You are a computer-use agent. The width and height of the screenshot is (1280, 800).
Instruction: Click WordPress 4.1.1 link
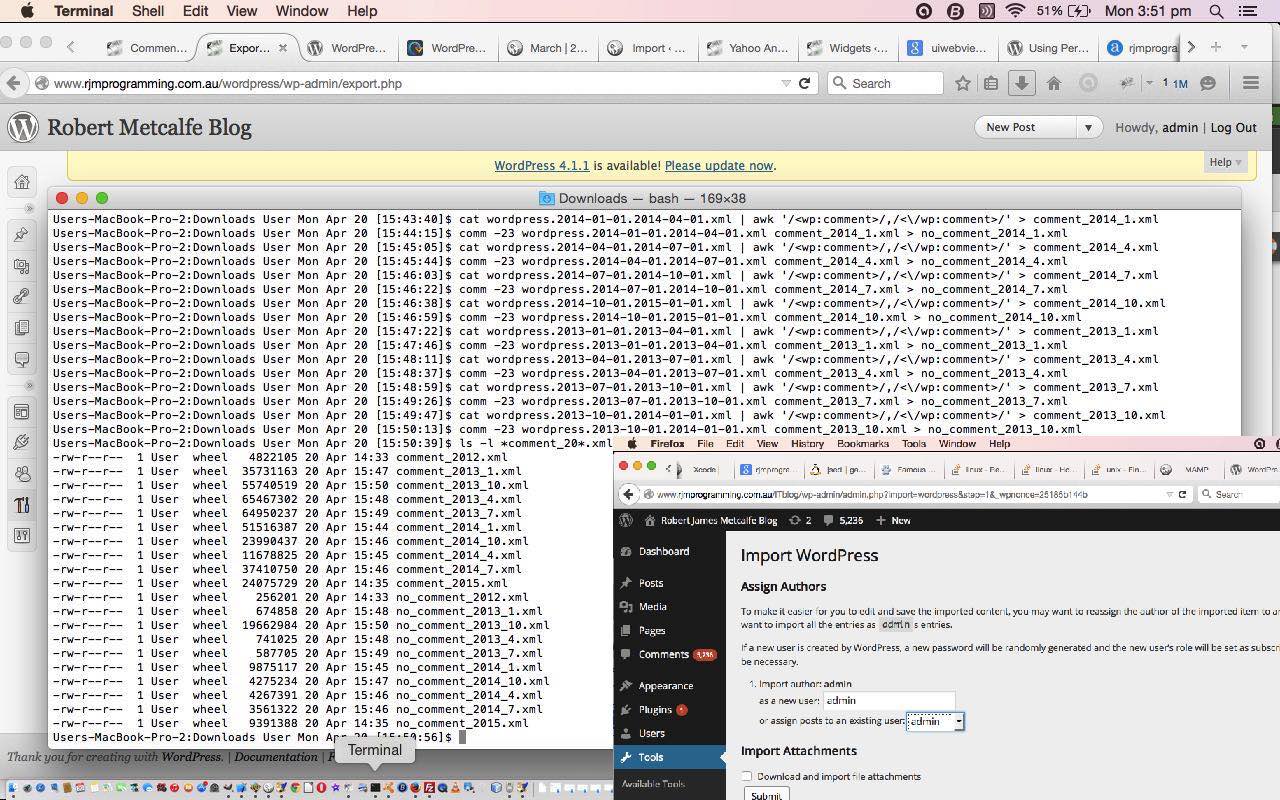541,166
